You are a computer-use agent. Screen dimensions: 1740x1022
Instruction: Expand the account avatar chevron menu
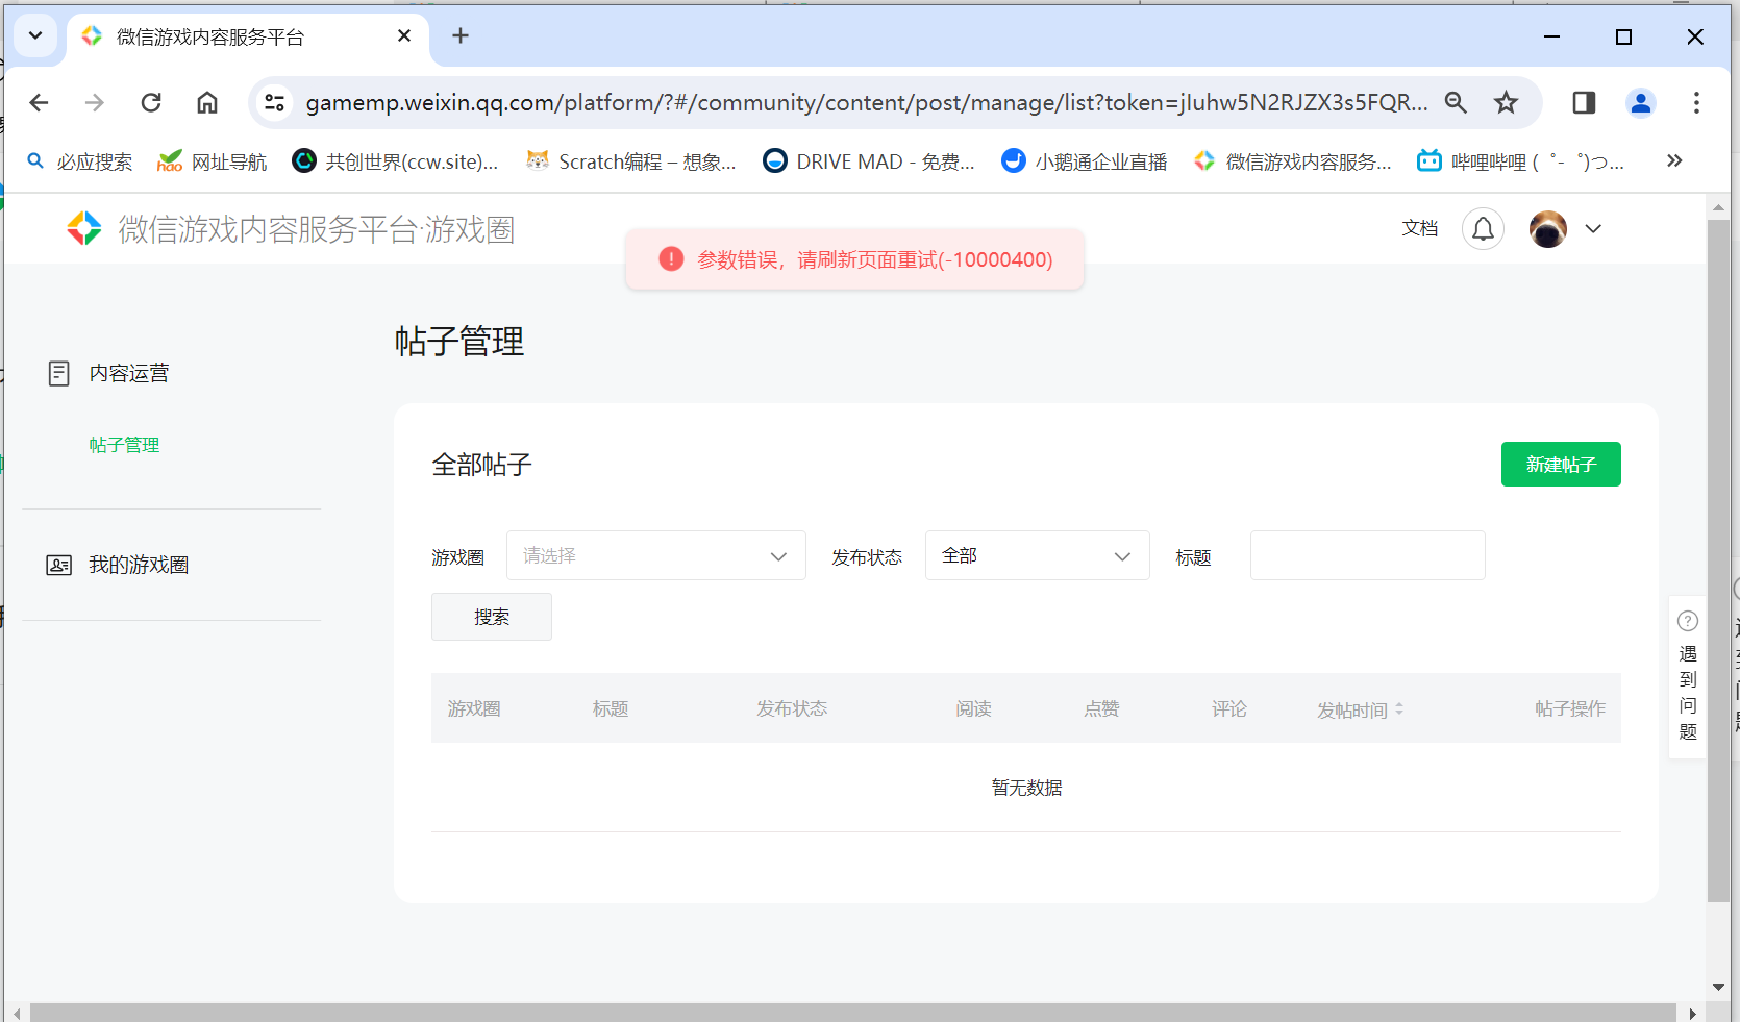pos(1594,228)
